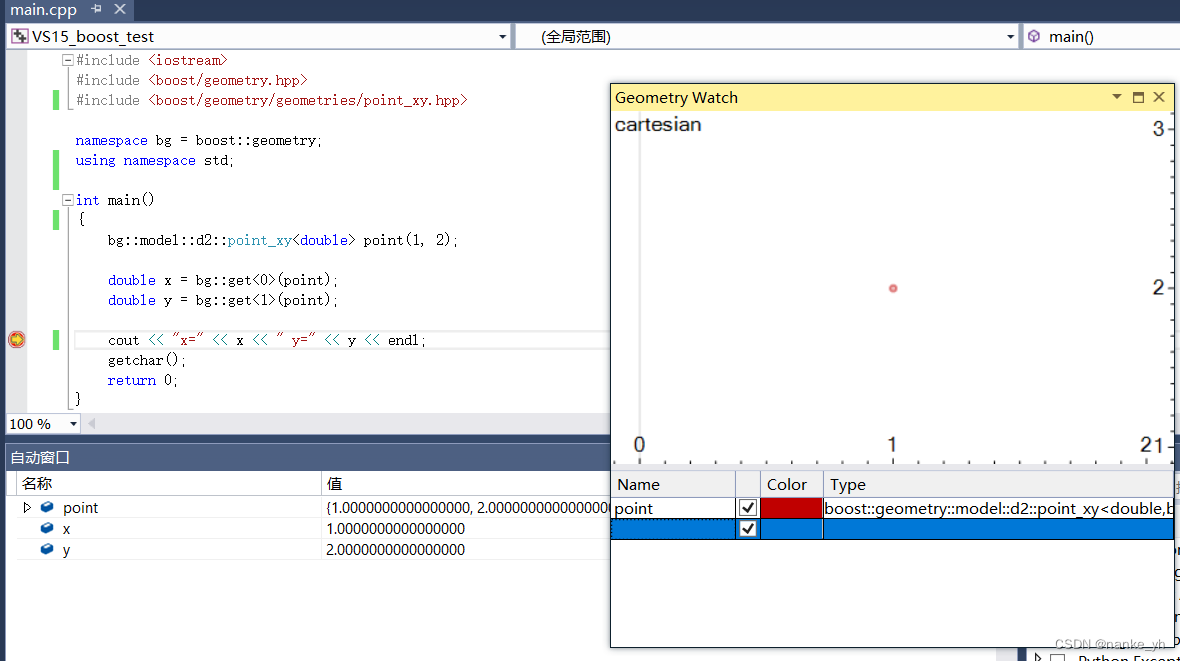Screen dimensions: 1180x661
Task: Click the purple diamond icon beside point variable
Action: tap(47, 507)
